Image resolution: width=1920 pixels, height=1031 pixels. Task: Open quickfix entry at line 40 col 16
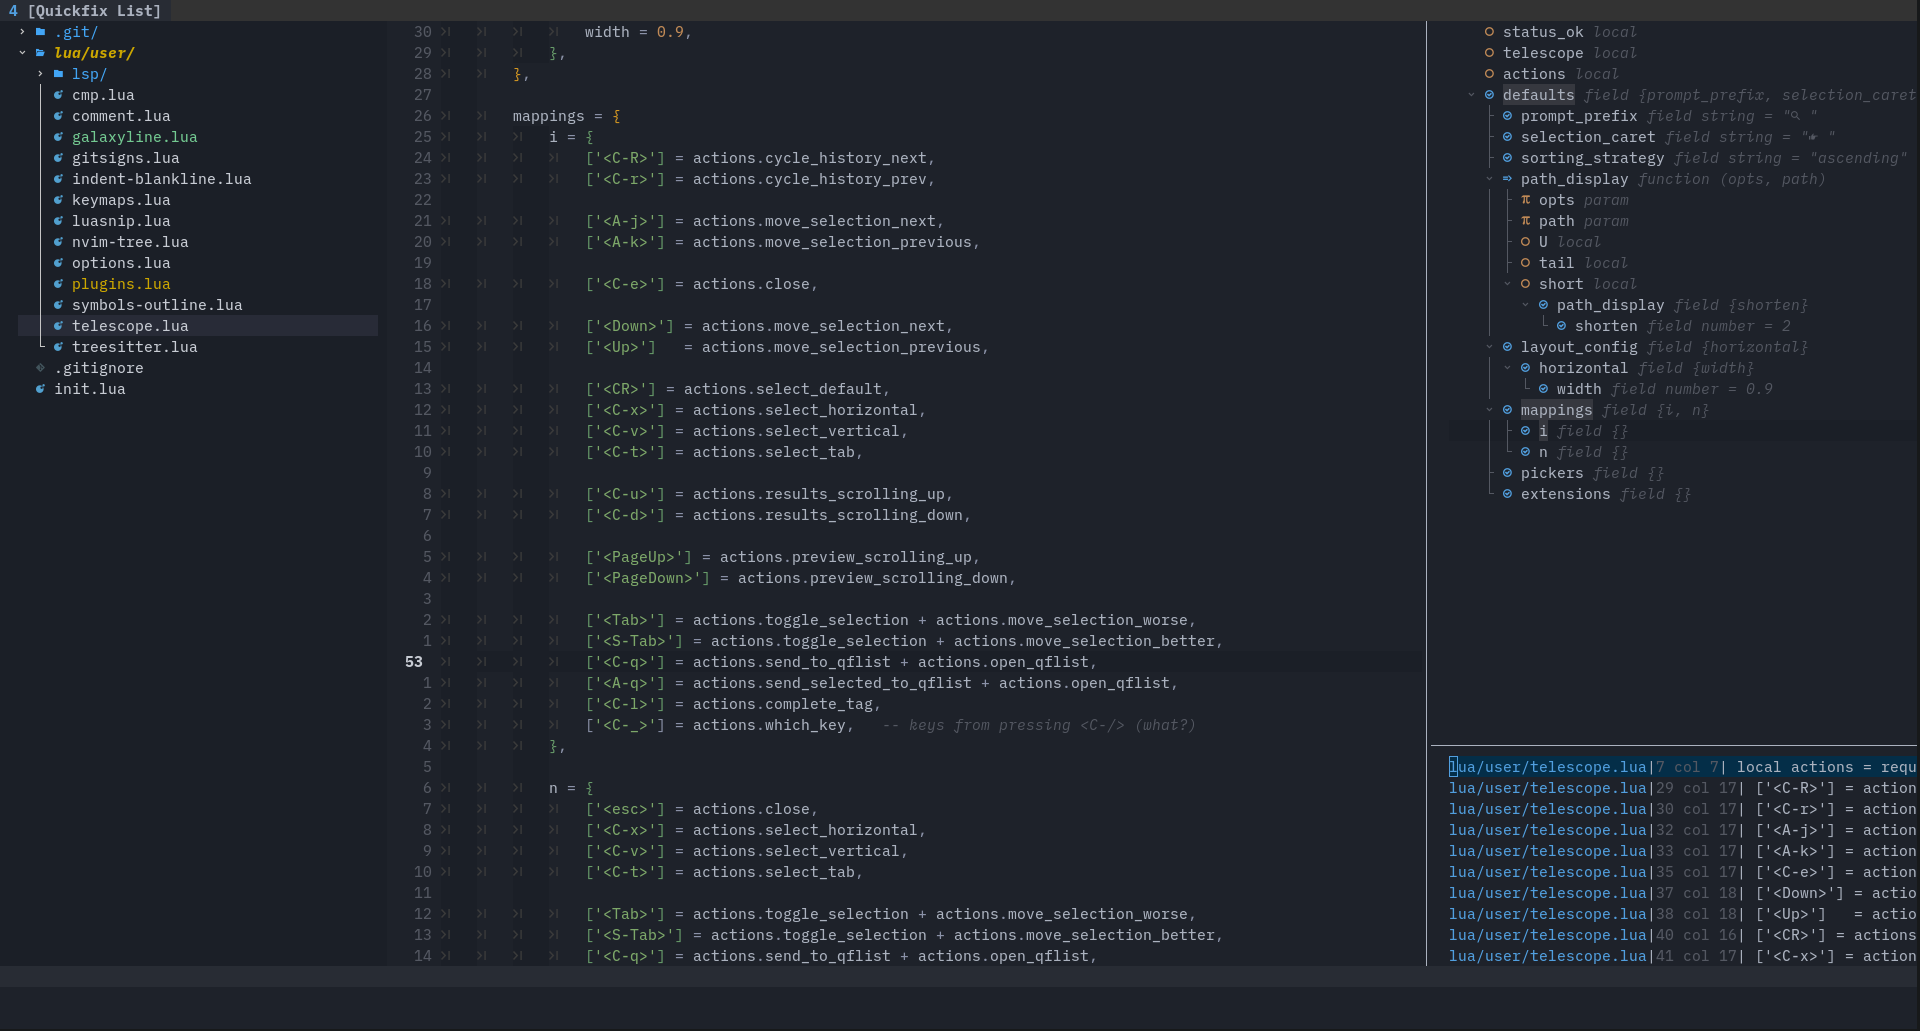[x=1683, y=935]
